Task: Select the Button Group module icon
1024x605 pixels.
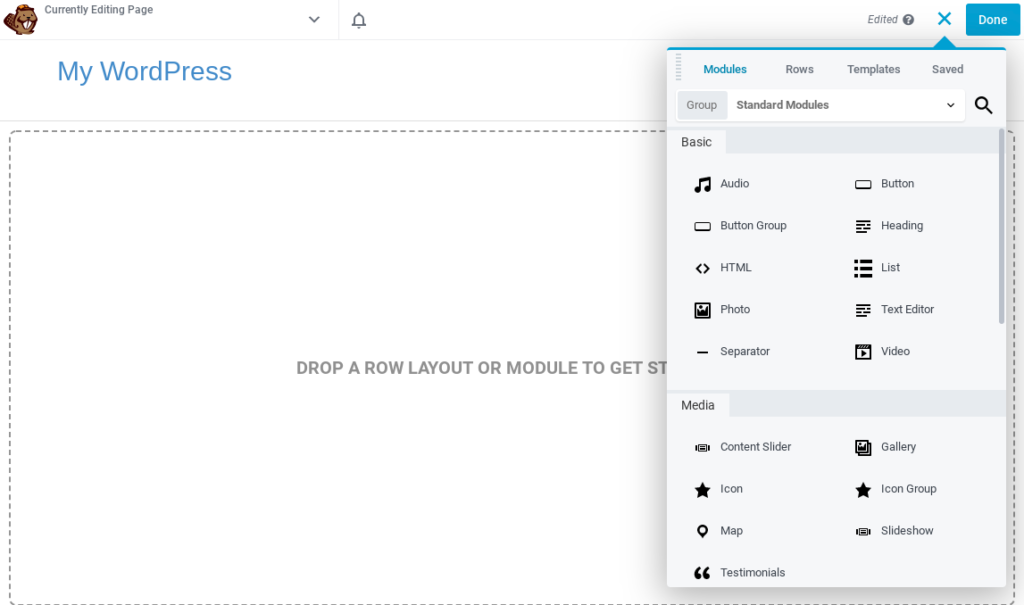Action: click(x=703, y=226)
